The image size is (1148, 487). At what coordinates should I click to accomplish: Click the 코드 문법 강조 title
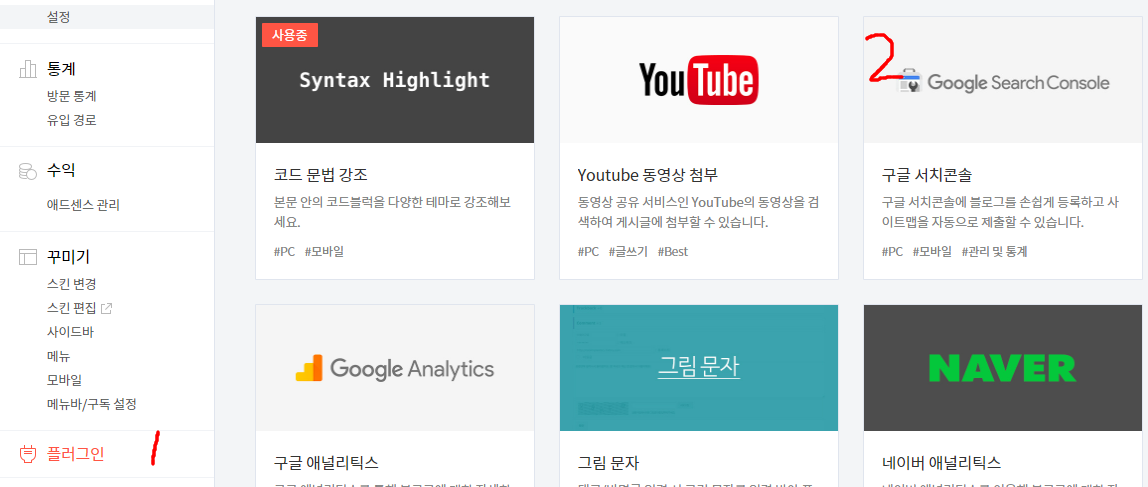coord(321,175)
